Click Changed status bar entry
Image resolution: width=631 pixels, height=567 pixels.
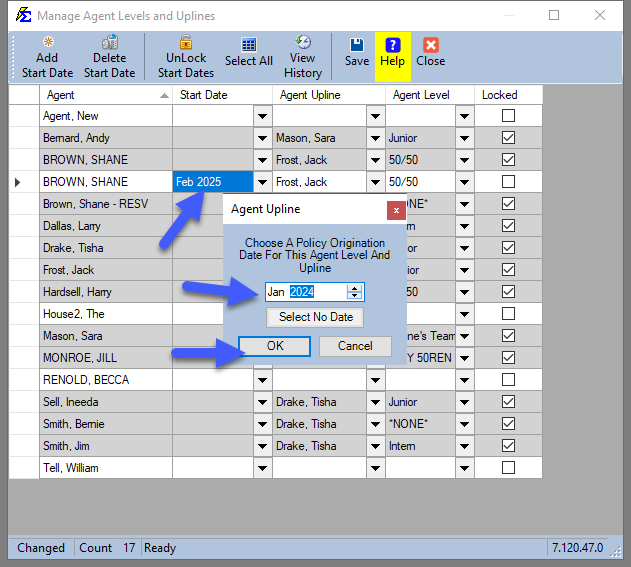(x=41, y=548)
